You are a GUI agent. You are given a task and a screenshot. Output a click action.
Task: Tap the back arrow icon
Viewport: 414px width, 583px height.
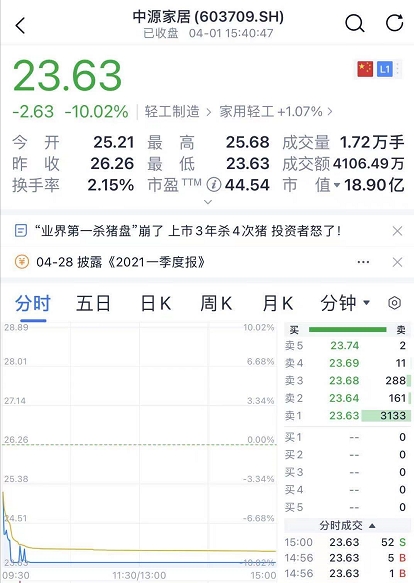(x=20, y=26)
